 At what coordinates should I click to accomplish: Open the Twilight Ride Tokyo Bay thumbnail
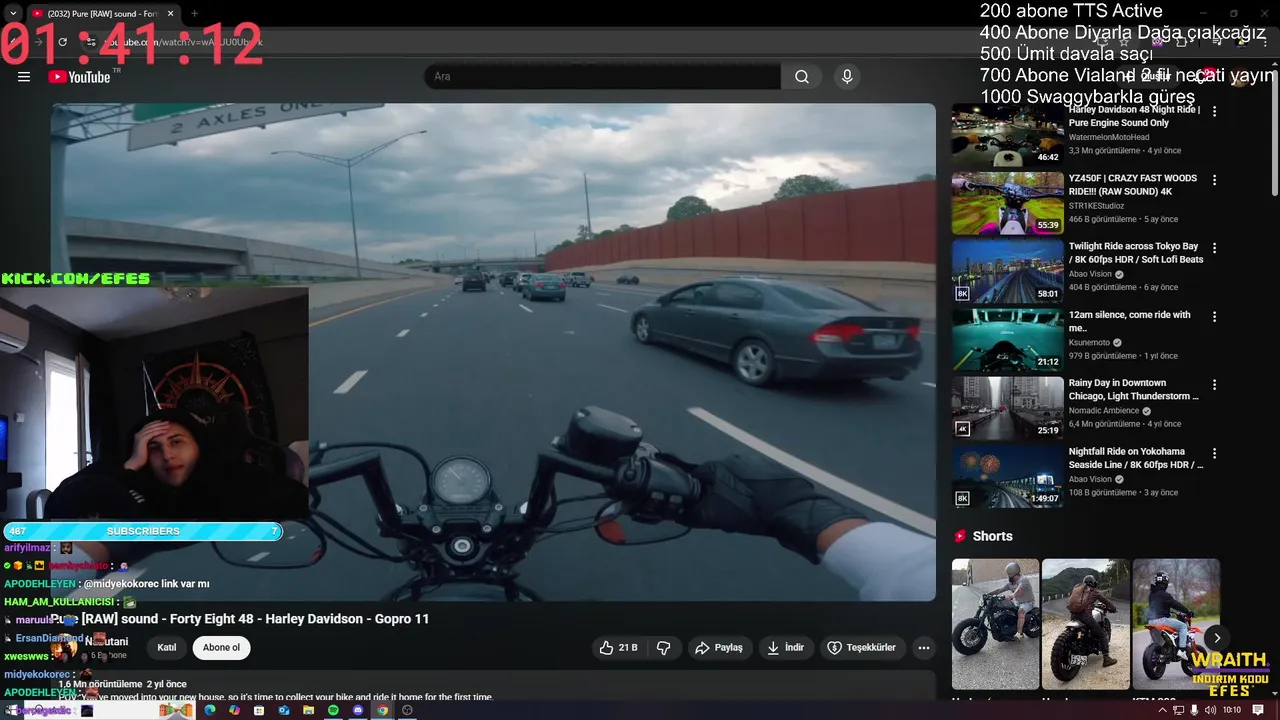pos(1007,271)
